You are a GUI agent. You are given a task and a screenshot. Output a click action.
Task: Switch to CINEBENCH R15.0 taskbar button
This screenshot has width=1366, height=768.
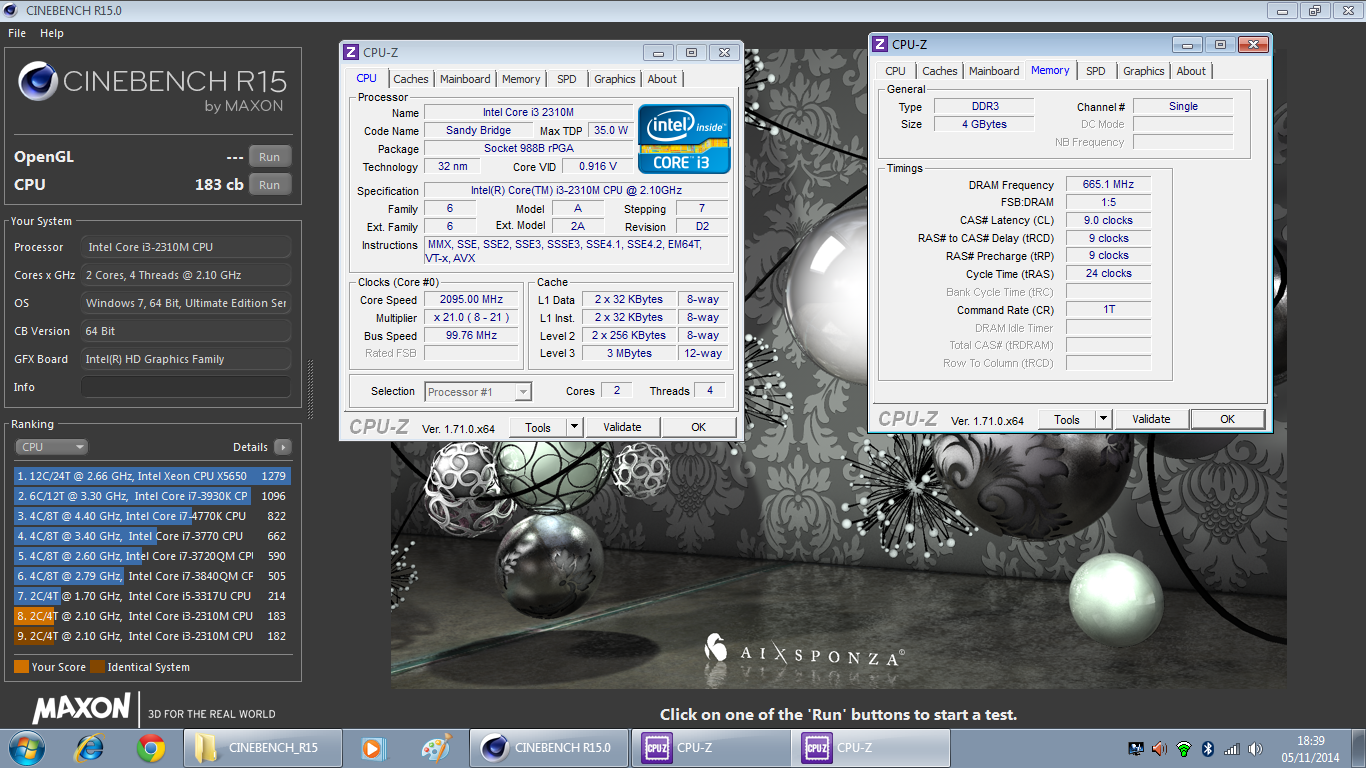549,747
